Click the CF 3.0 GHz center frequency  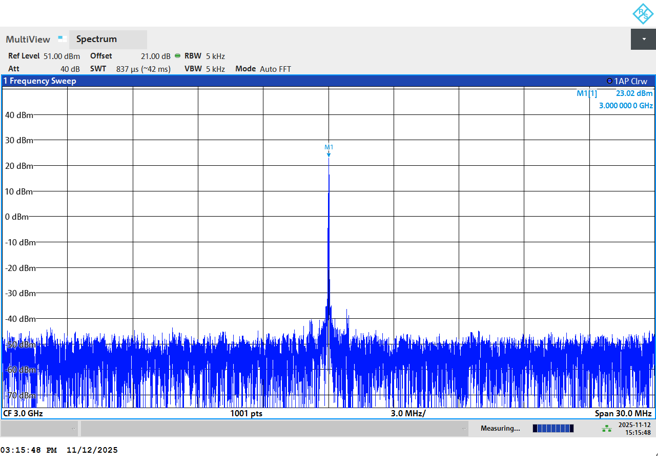(24, 413)
